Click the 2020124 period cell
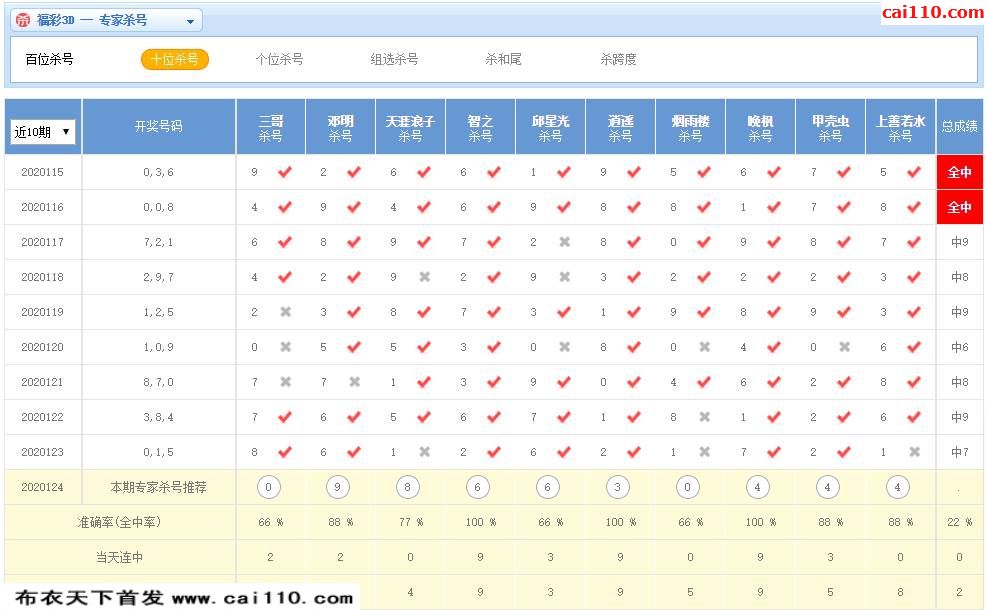The image size is (986, 610). (43, 487)
